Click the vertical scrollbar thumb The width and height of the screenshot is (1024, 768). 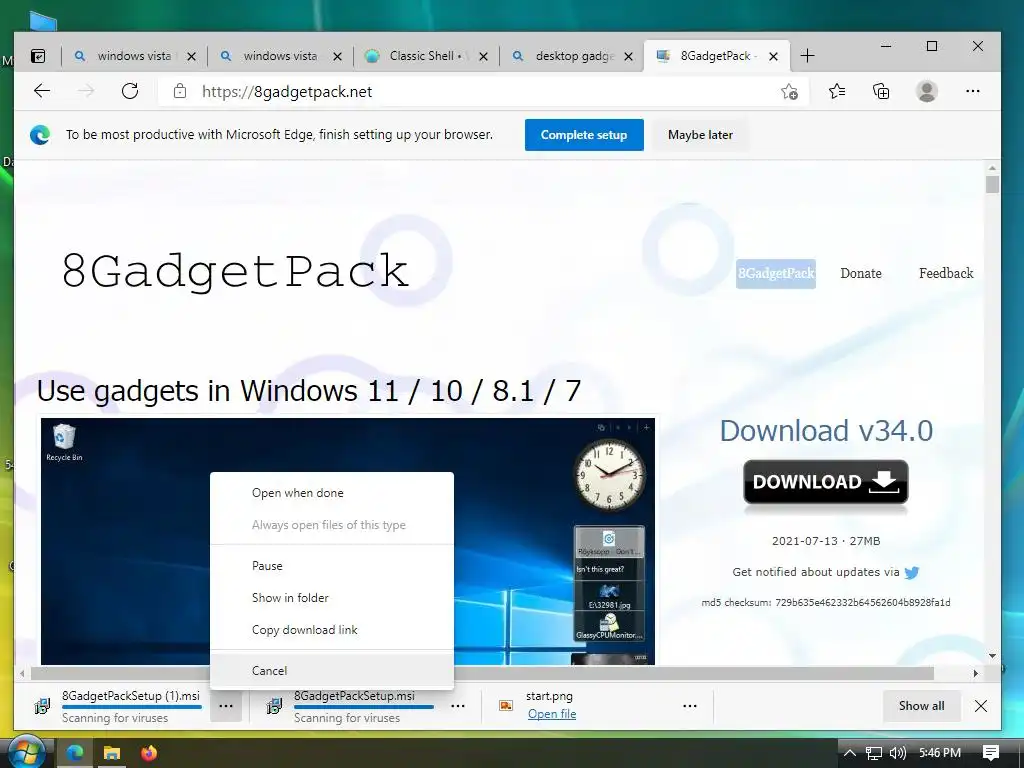[x=993, y=184]
